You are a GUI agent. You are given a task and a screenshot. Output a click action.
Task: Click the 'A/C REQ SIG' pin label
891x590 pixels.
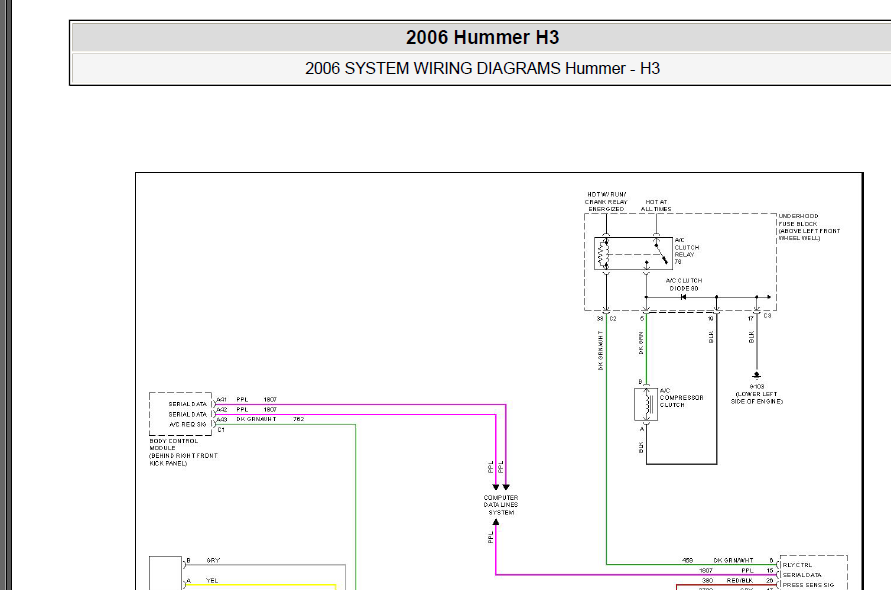coord(188,424)
